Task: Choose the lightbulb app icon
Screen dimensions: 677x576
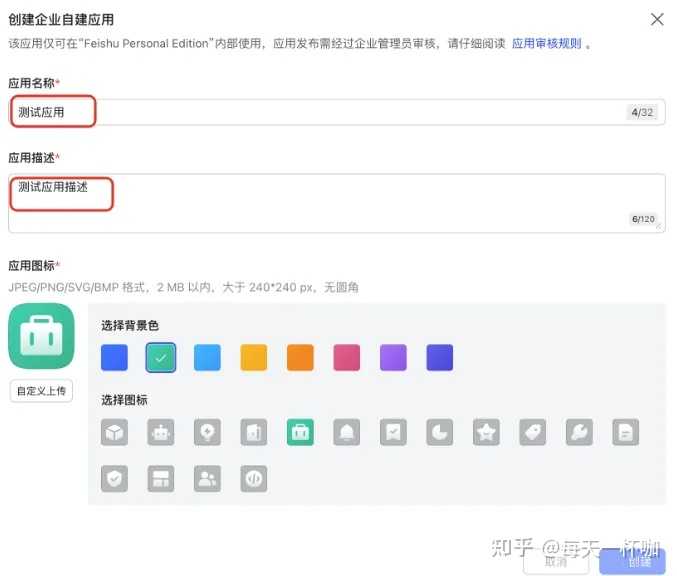Action: (x=207, y=432)
